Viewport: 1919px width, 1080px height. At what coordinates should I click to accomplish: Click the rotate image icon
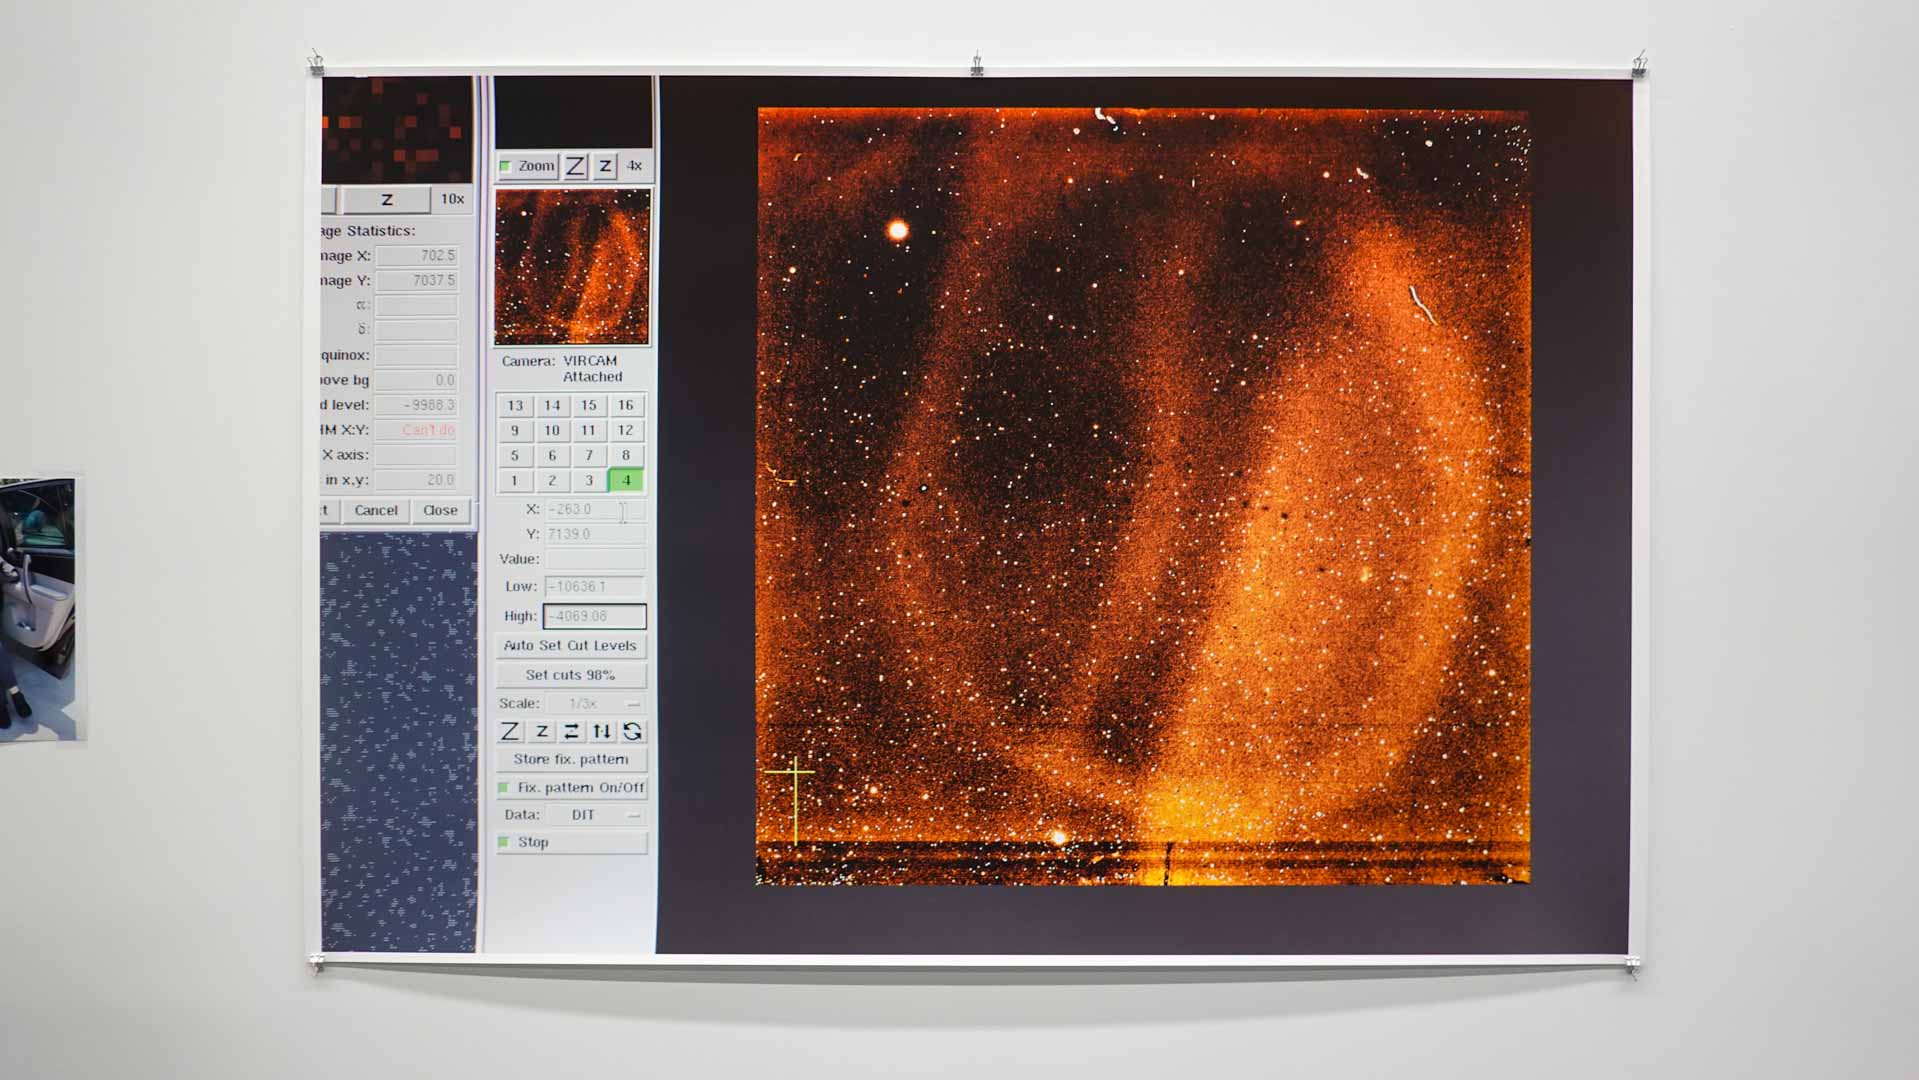pyautogui.click(x=632, y=732)
